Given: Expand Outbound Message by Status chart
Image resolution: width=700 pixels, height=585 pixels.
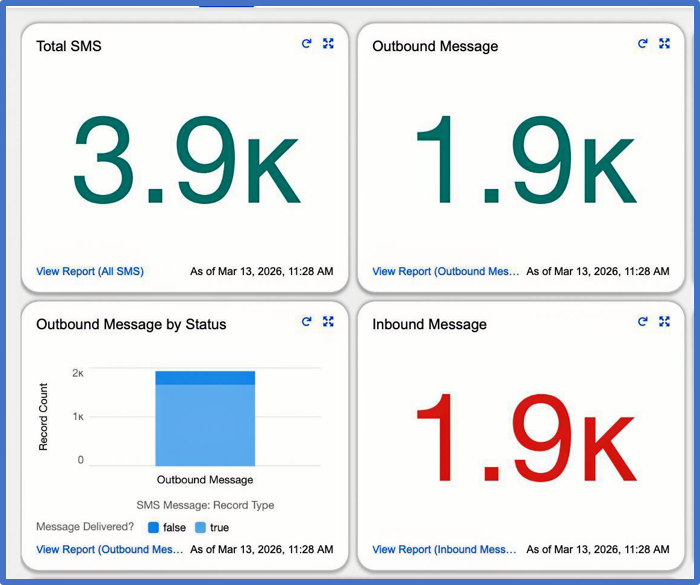Looking at the screenshot, I should click(x=328, y=322).
